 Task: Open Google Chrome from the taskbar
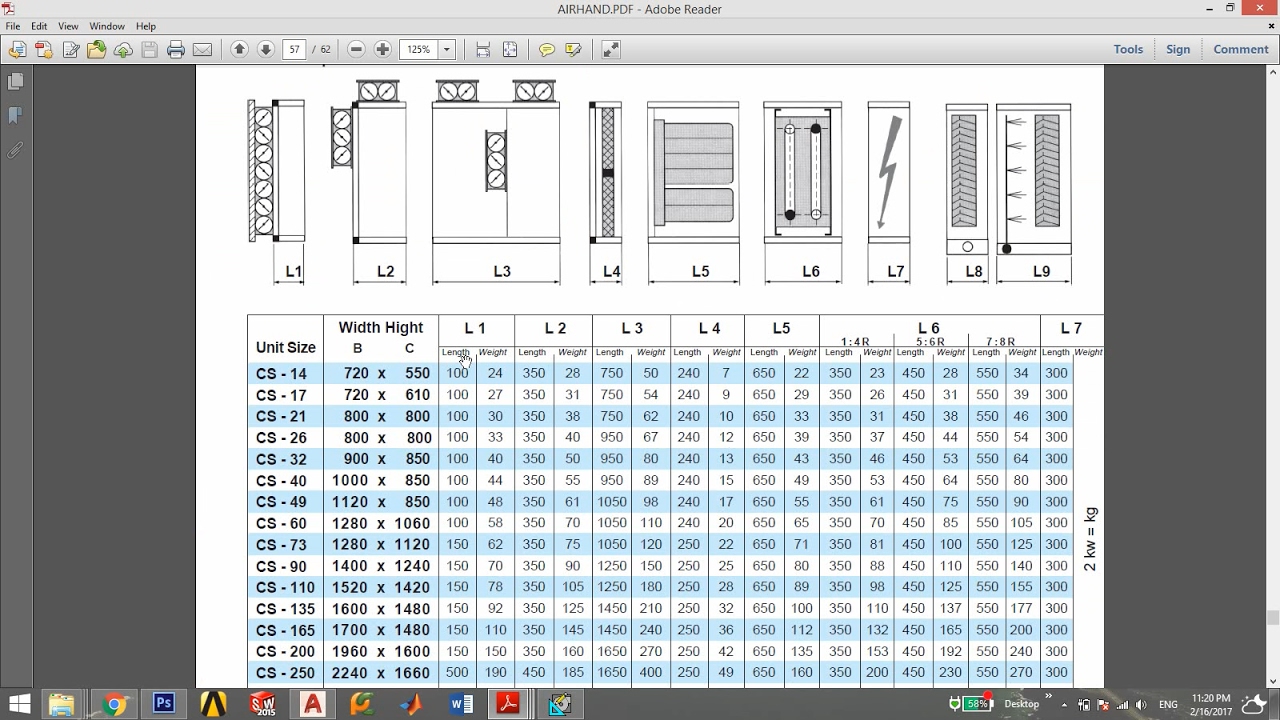(114, 704)
